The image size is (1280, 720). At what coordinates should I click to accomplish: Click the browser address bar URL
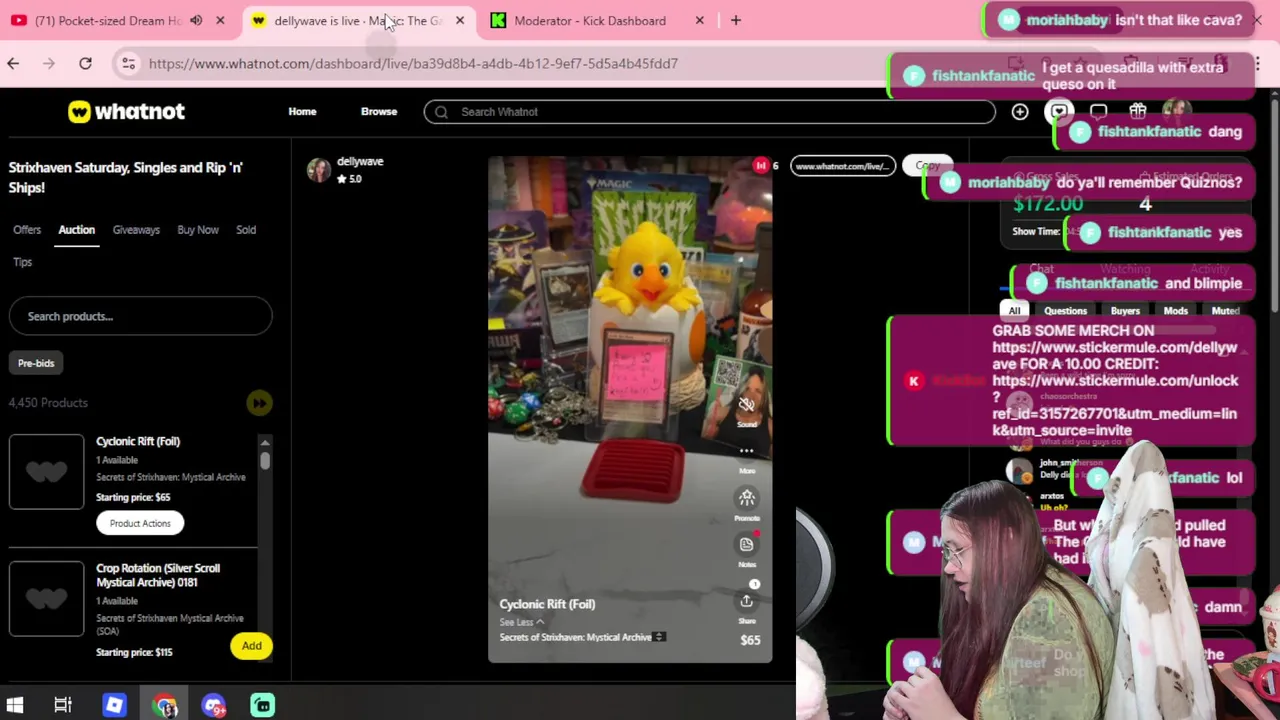tap(413, 63)
